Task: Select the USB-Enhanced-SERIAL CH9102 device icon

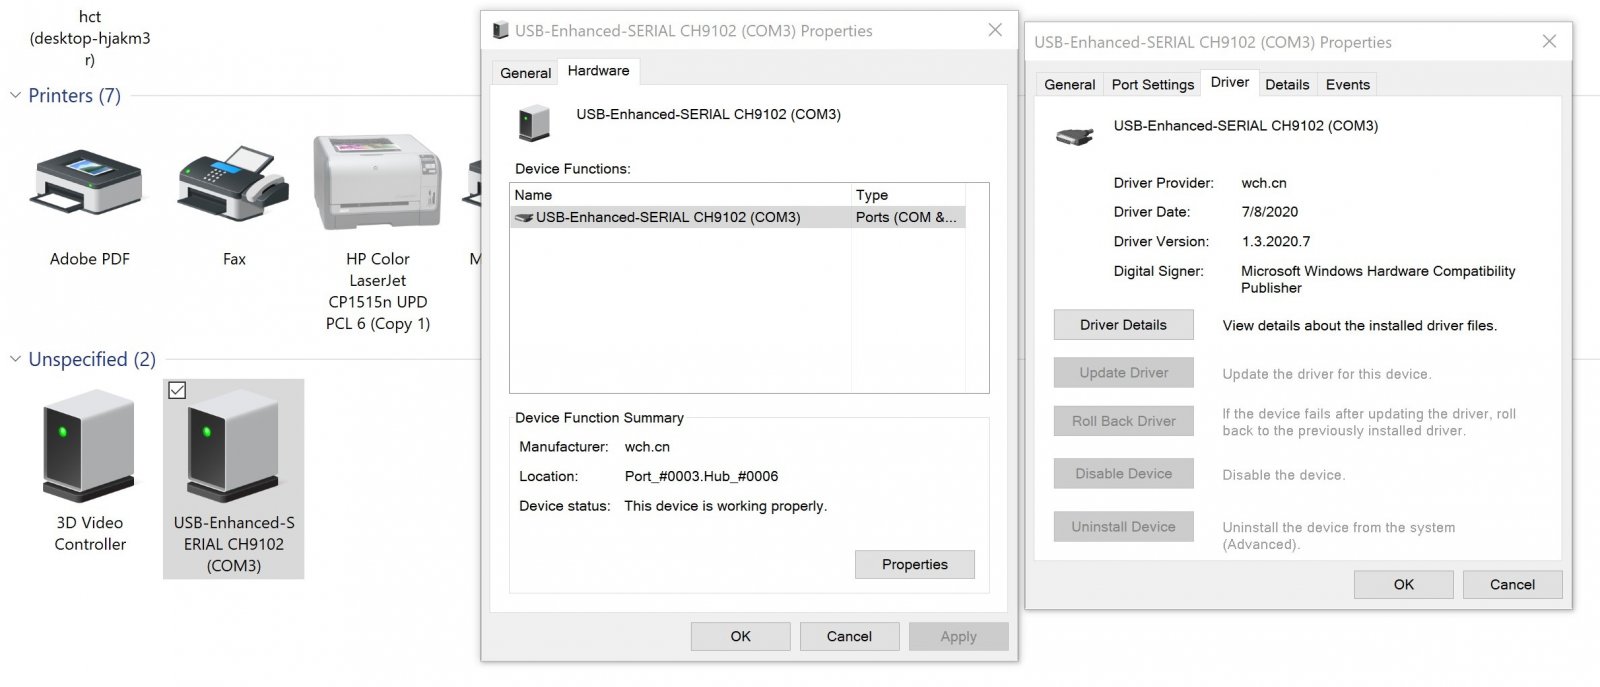Action: [x=234, y=446]
